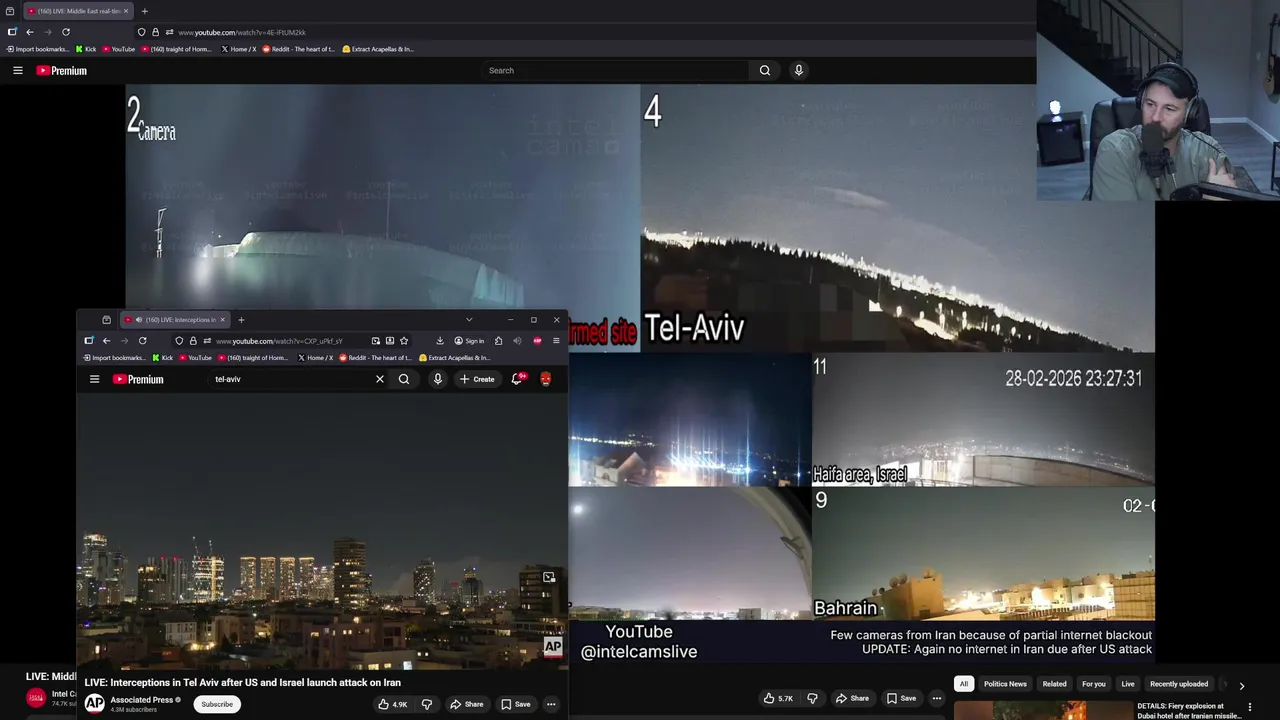The width and height of the screenshot is (1280, 720).
Task: Open a new tab in the front browser window
Action: pyautogui.click(x=241, y=320)
